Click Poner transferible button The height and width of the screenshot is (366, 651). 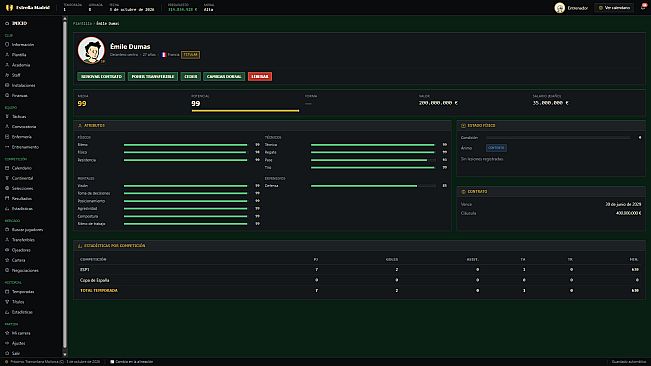(153, 76)
